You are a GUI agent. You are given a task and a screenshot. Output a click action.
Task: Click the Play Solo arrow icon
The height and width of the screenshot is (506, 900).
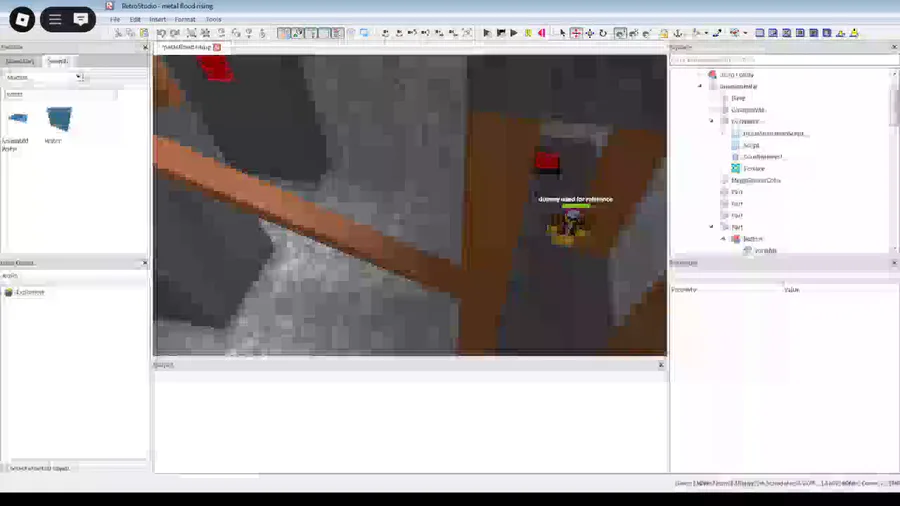pos(487,33)
